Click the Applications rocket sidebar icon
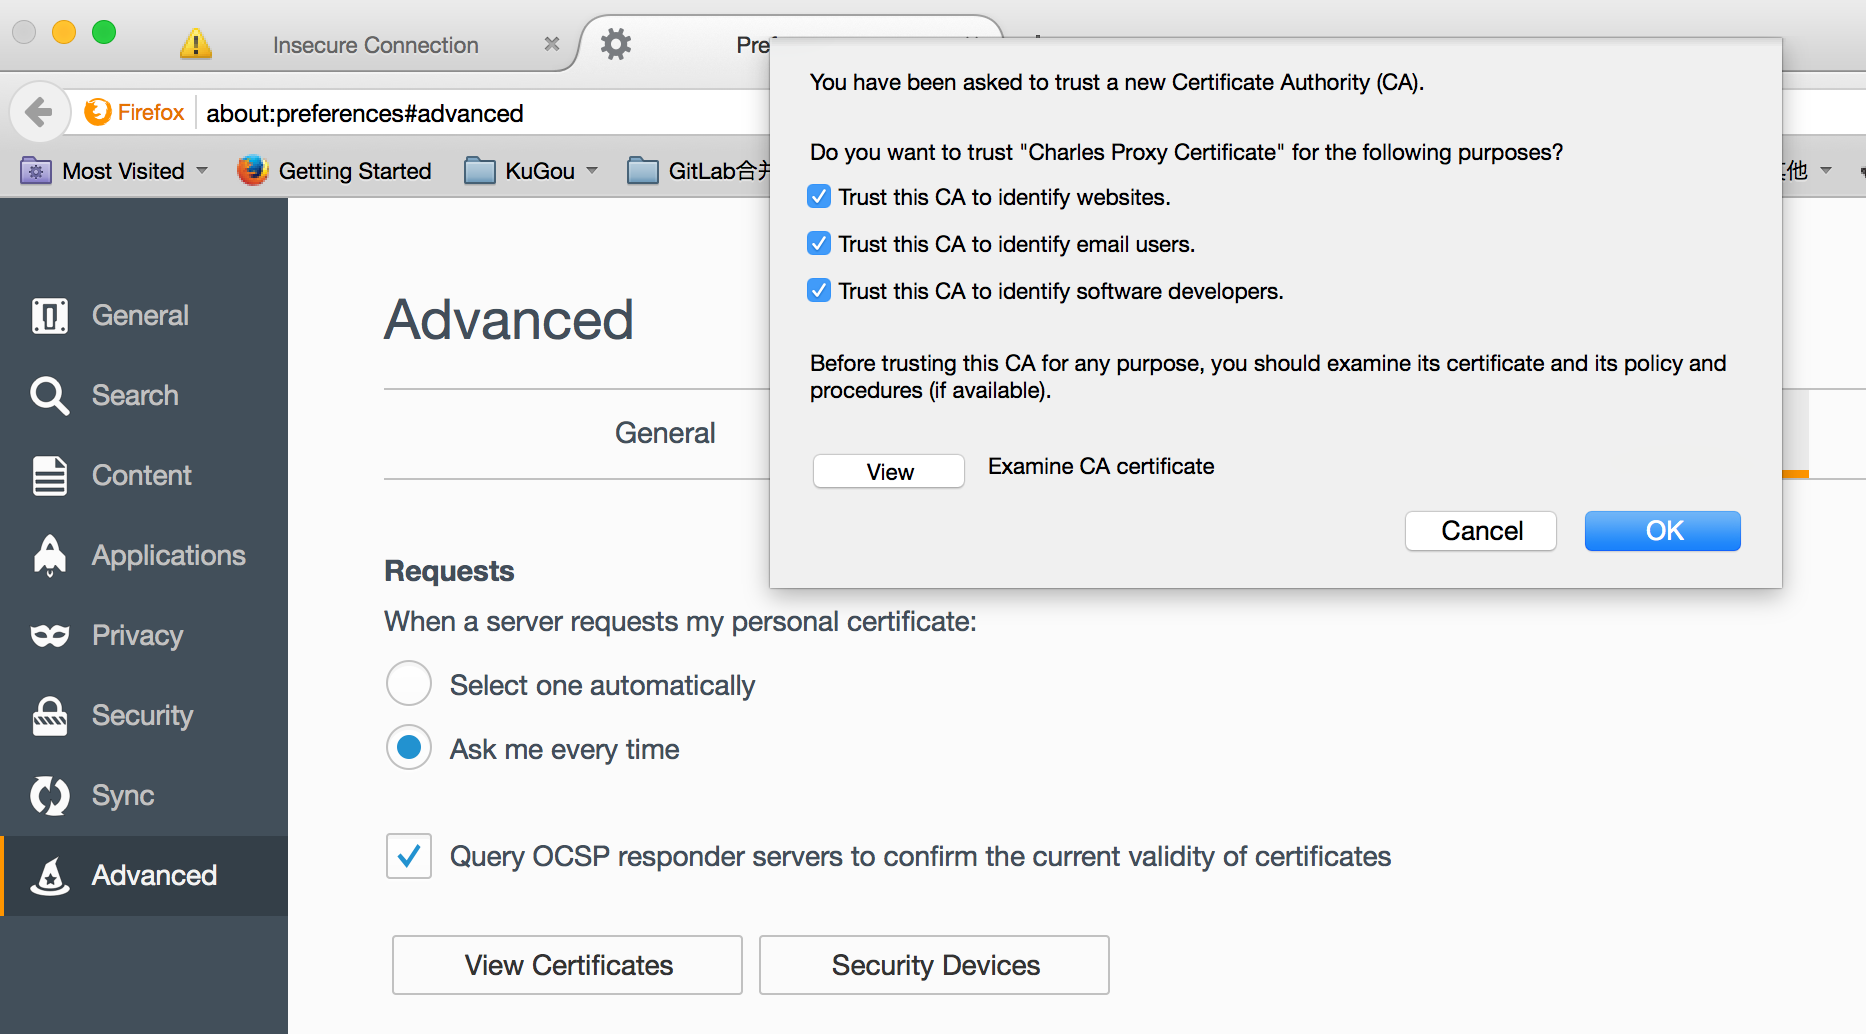 [50, 555]
